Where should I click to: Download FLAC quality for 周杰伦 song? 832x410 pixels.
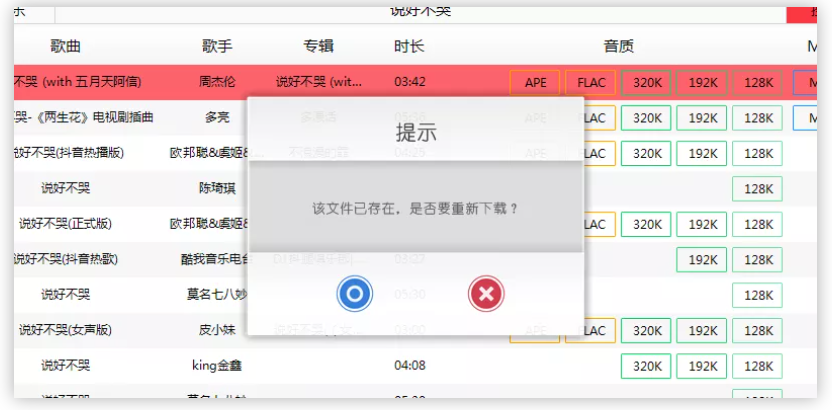tap(590, 82)
